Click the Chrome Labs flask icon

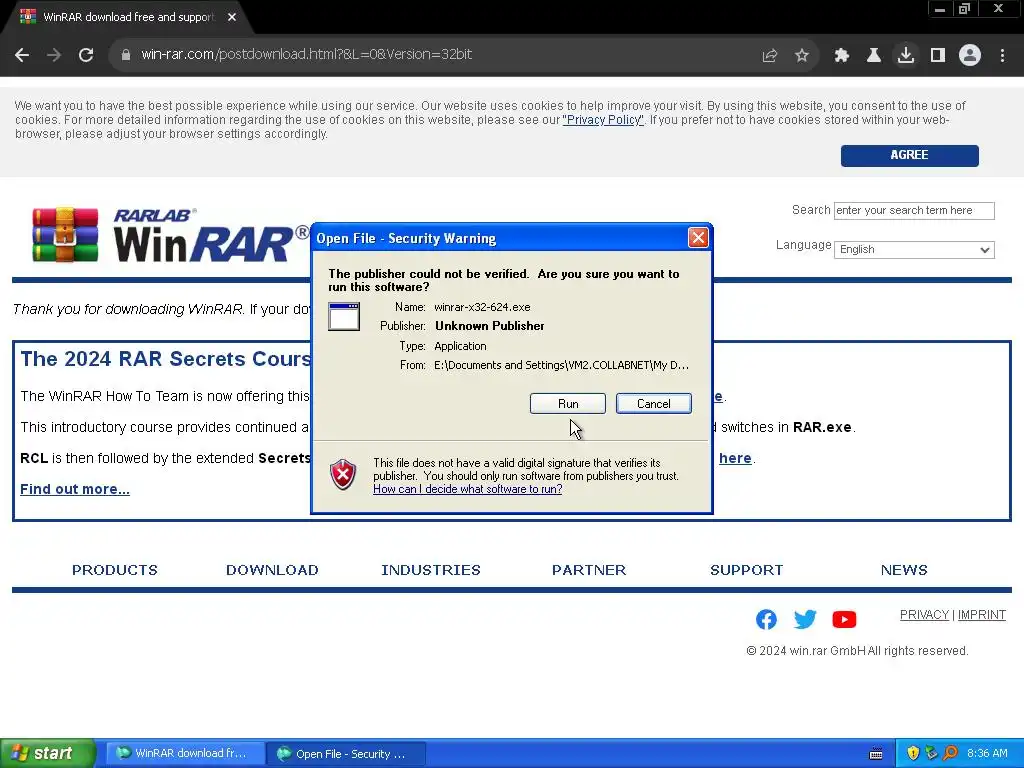(873, 56)
